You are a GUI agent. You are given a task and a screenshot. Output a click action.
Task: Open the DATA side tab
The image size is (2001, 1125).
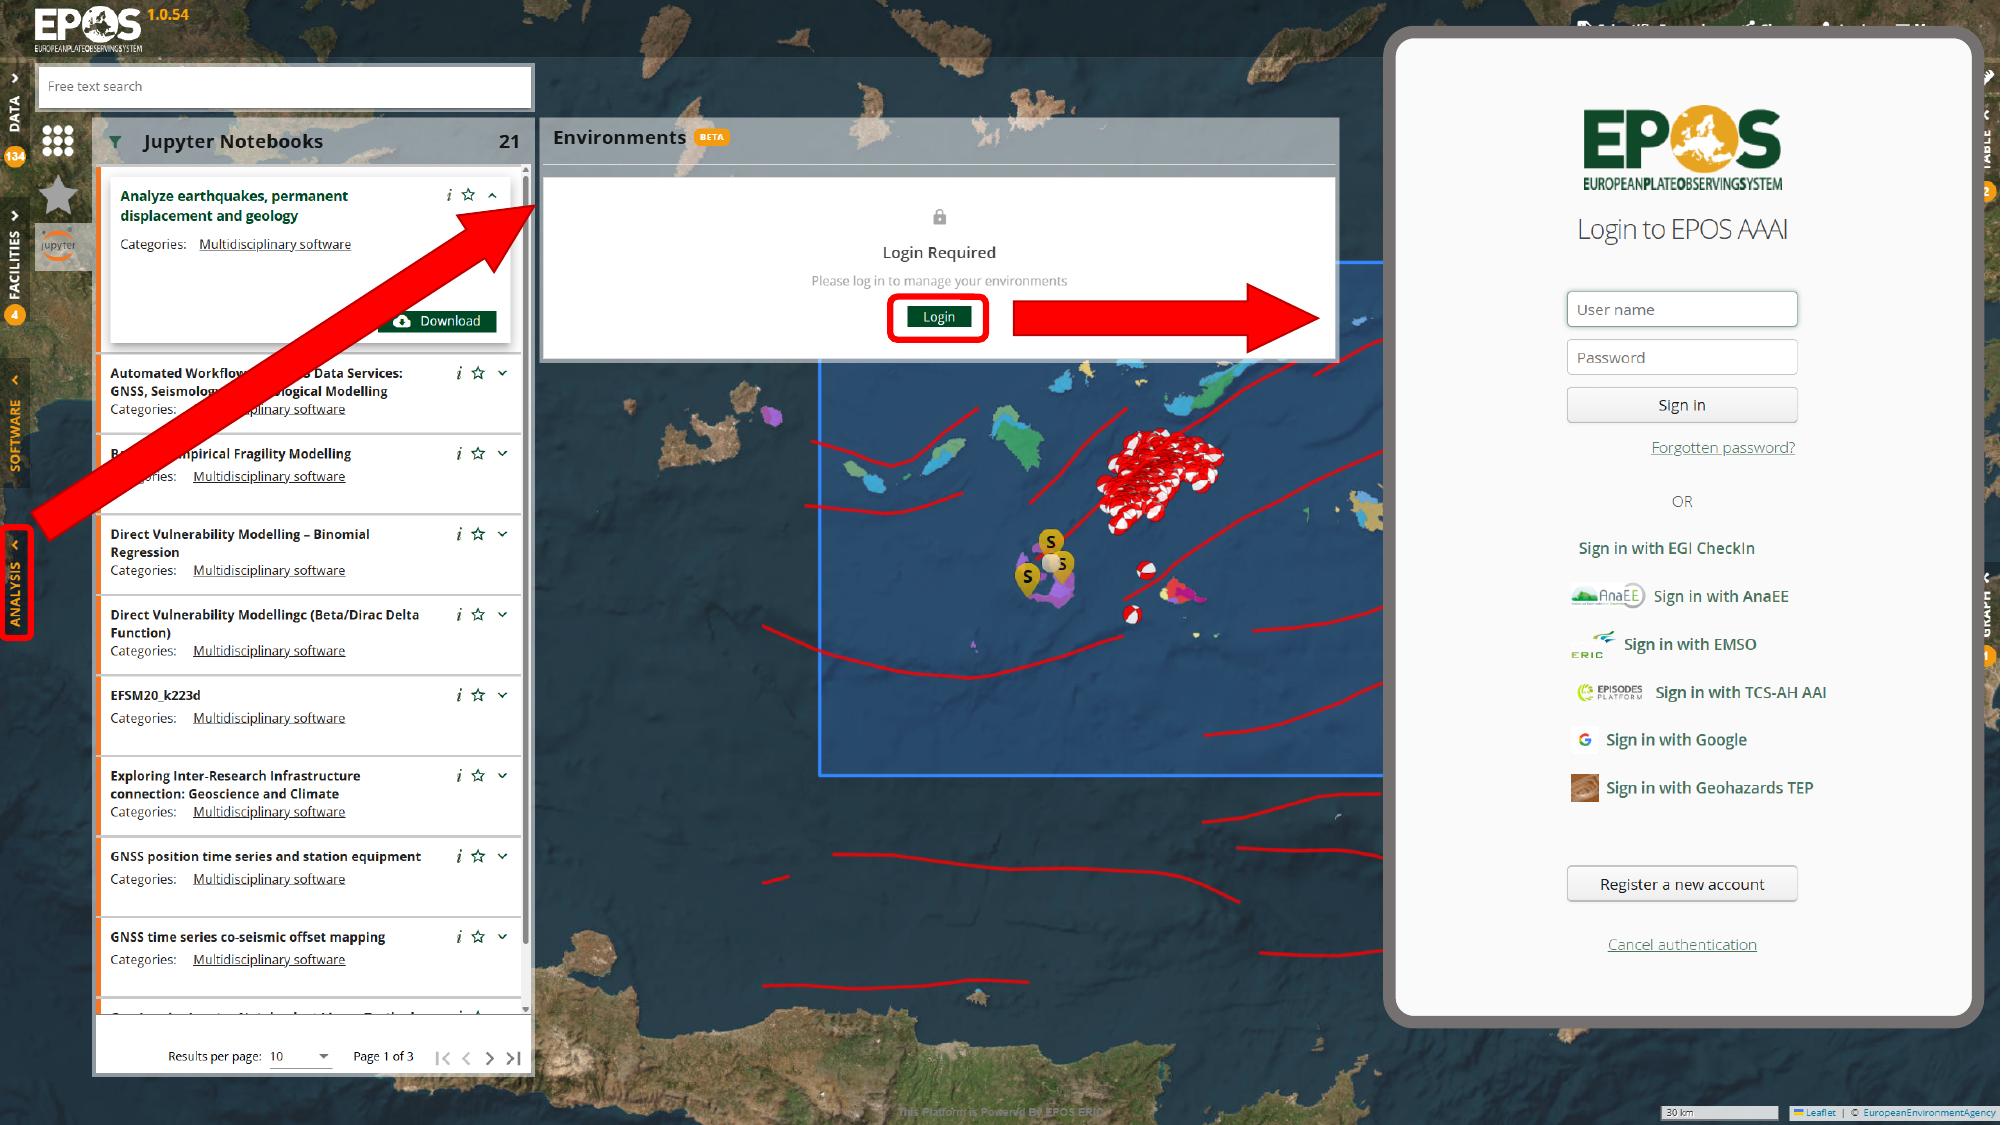[x=14, y=113]
